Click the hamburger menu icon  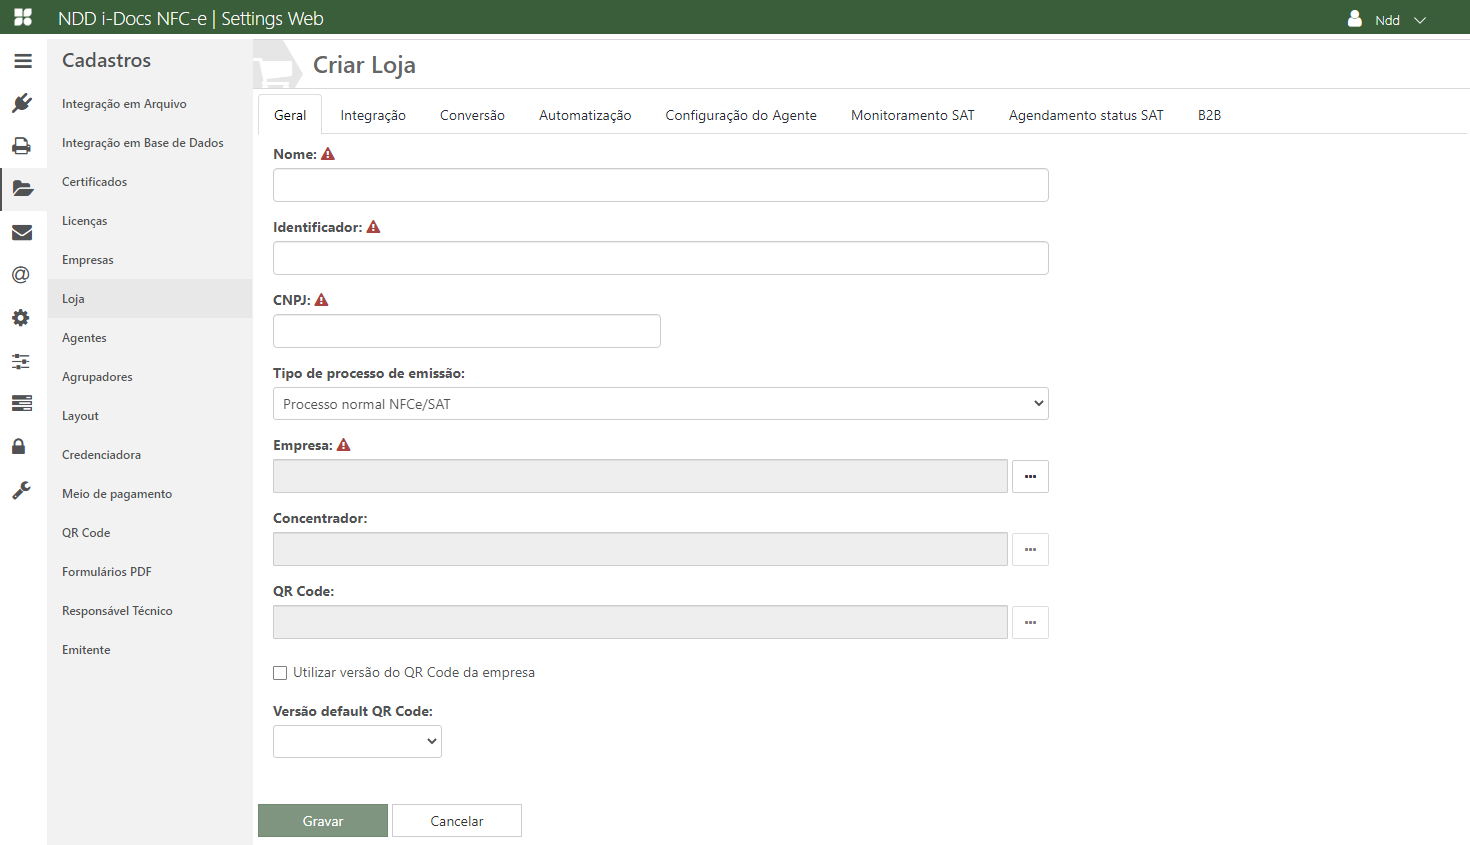point(23,61)
